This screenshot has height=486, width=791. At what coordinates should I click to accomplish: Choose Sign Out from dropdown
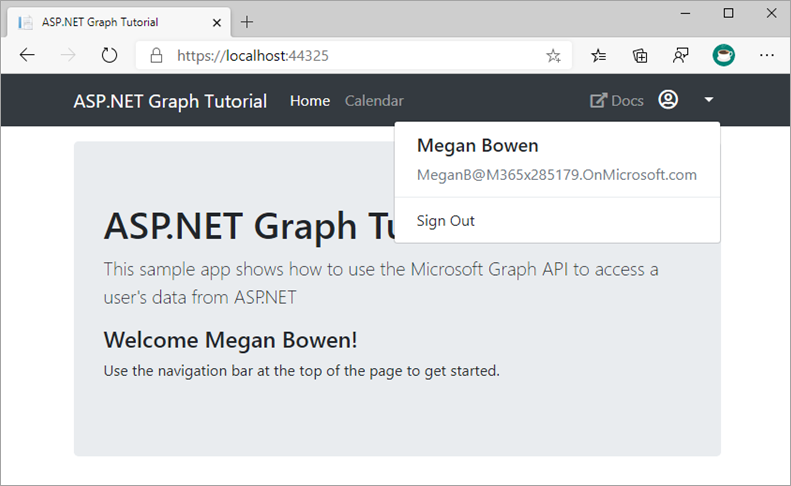445,221
